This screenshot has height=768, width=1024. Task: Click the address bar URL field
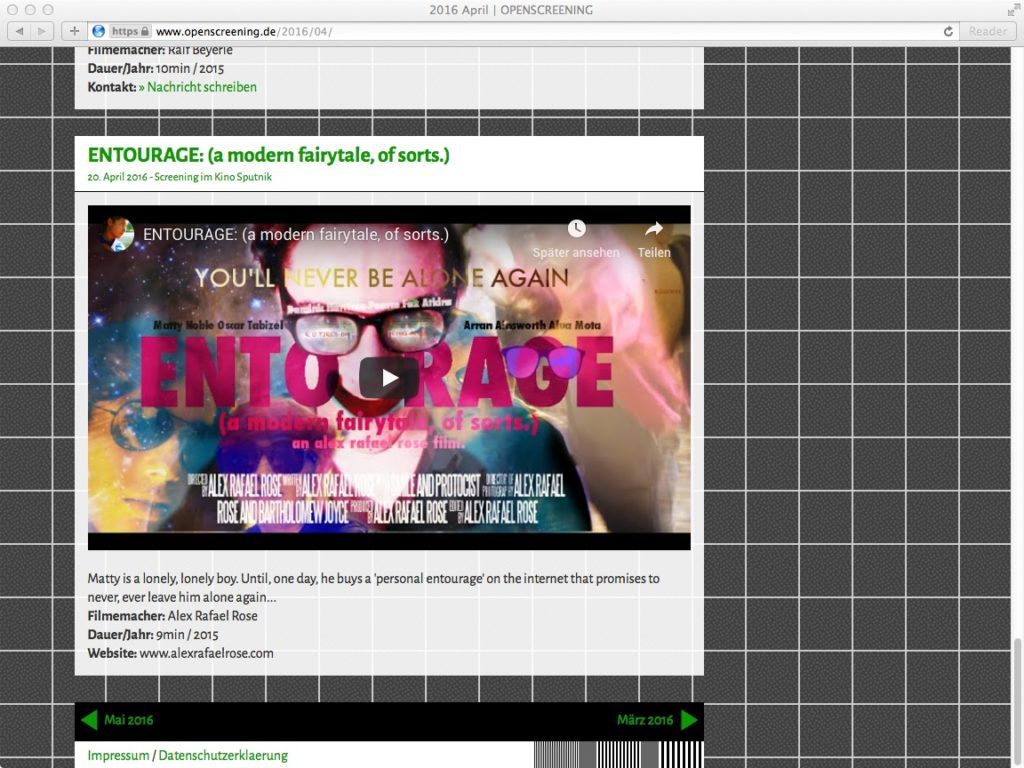522,31
